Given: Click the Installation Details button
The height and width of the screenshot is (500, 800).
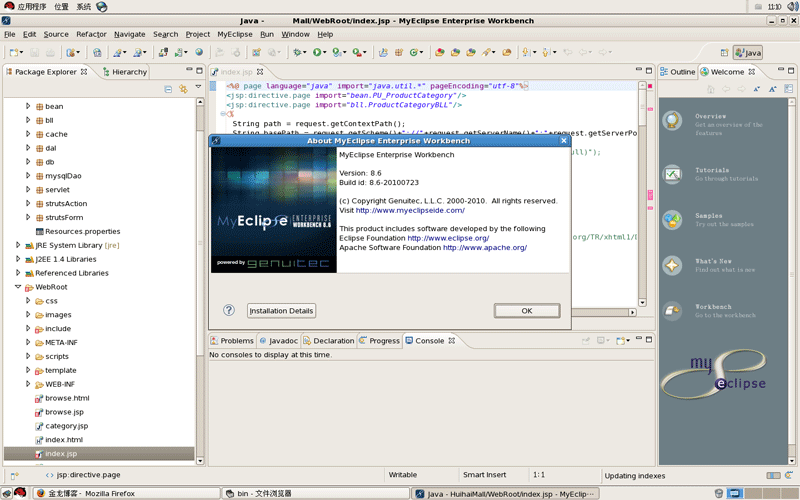Looking at the screenshot, I should [x=281, y=311].
